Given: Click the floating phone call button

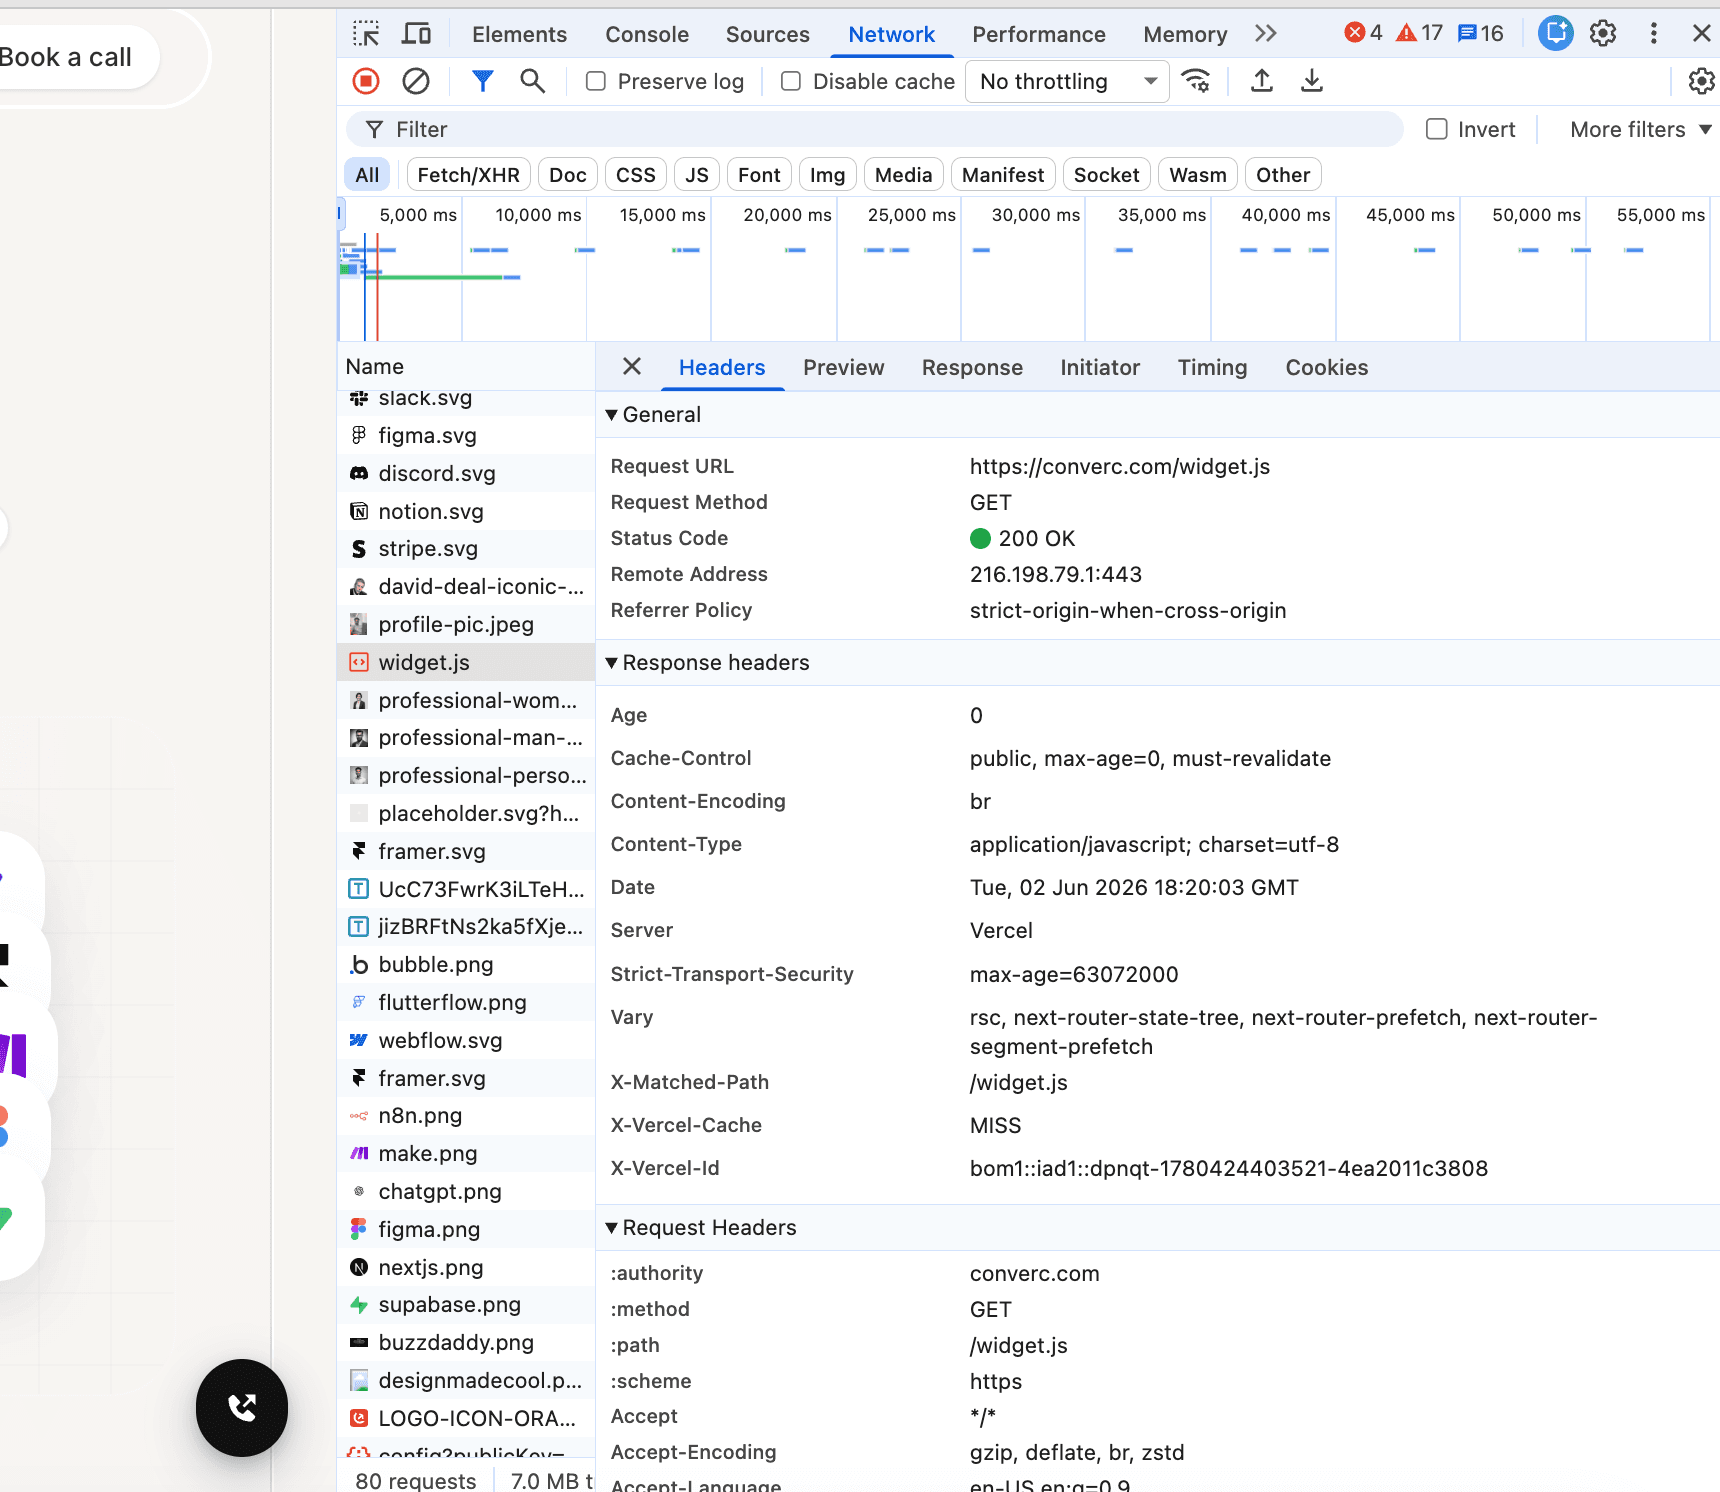Looking at the screenshot, I should pyautogui.click(x=242, y=1408).
